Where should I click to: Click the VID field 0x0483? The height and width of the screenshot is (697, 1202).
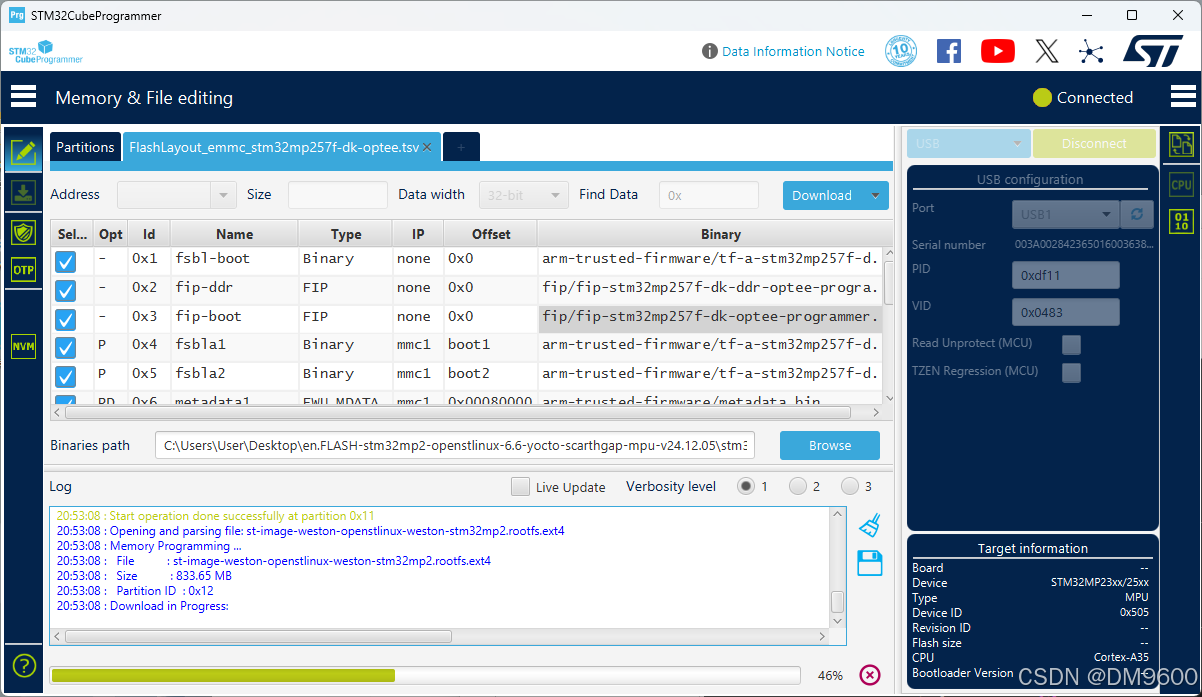1065,312
